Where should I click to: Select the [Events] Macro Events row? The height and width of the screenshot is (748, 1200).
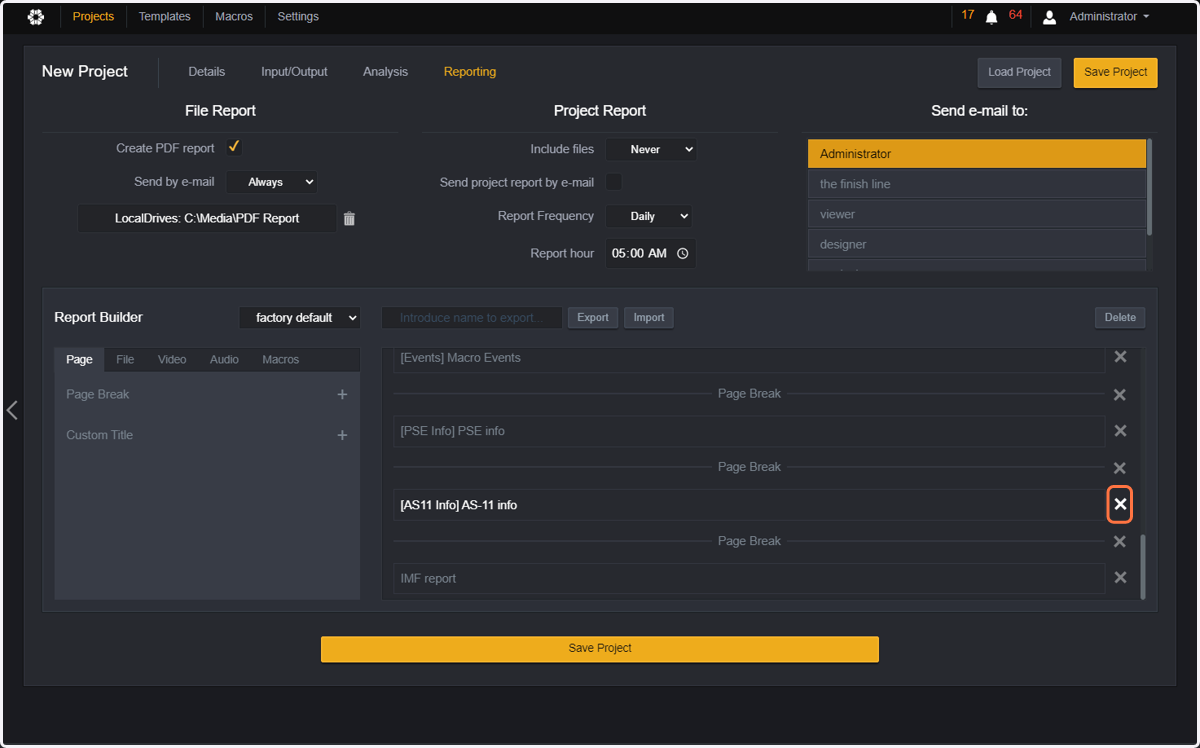coord(749,358)
